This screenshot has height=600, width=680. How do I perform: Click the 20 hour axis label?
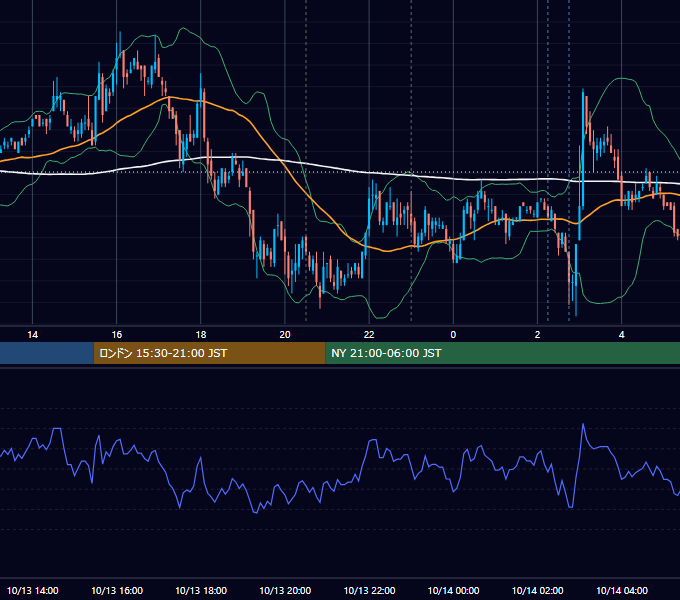[285, 335]
